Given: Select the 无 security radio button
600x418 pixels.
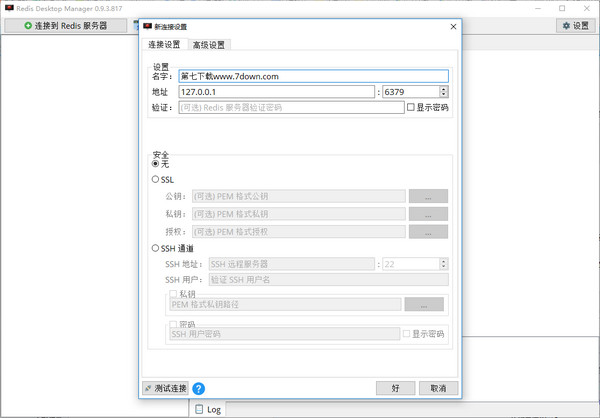Looking at the screenshot, I should click(155, 164).
